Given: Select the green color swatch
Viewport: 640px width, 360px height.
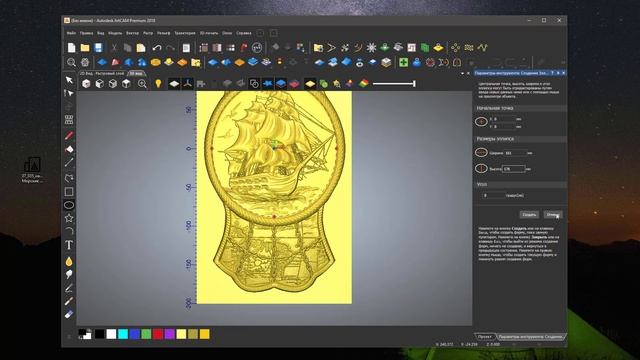Looking at the screenshot, I should (146, 334).
